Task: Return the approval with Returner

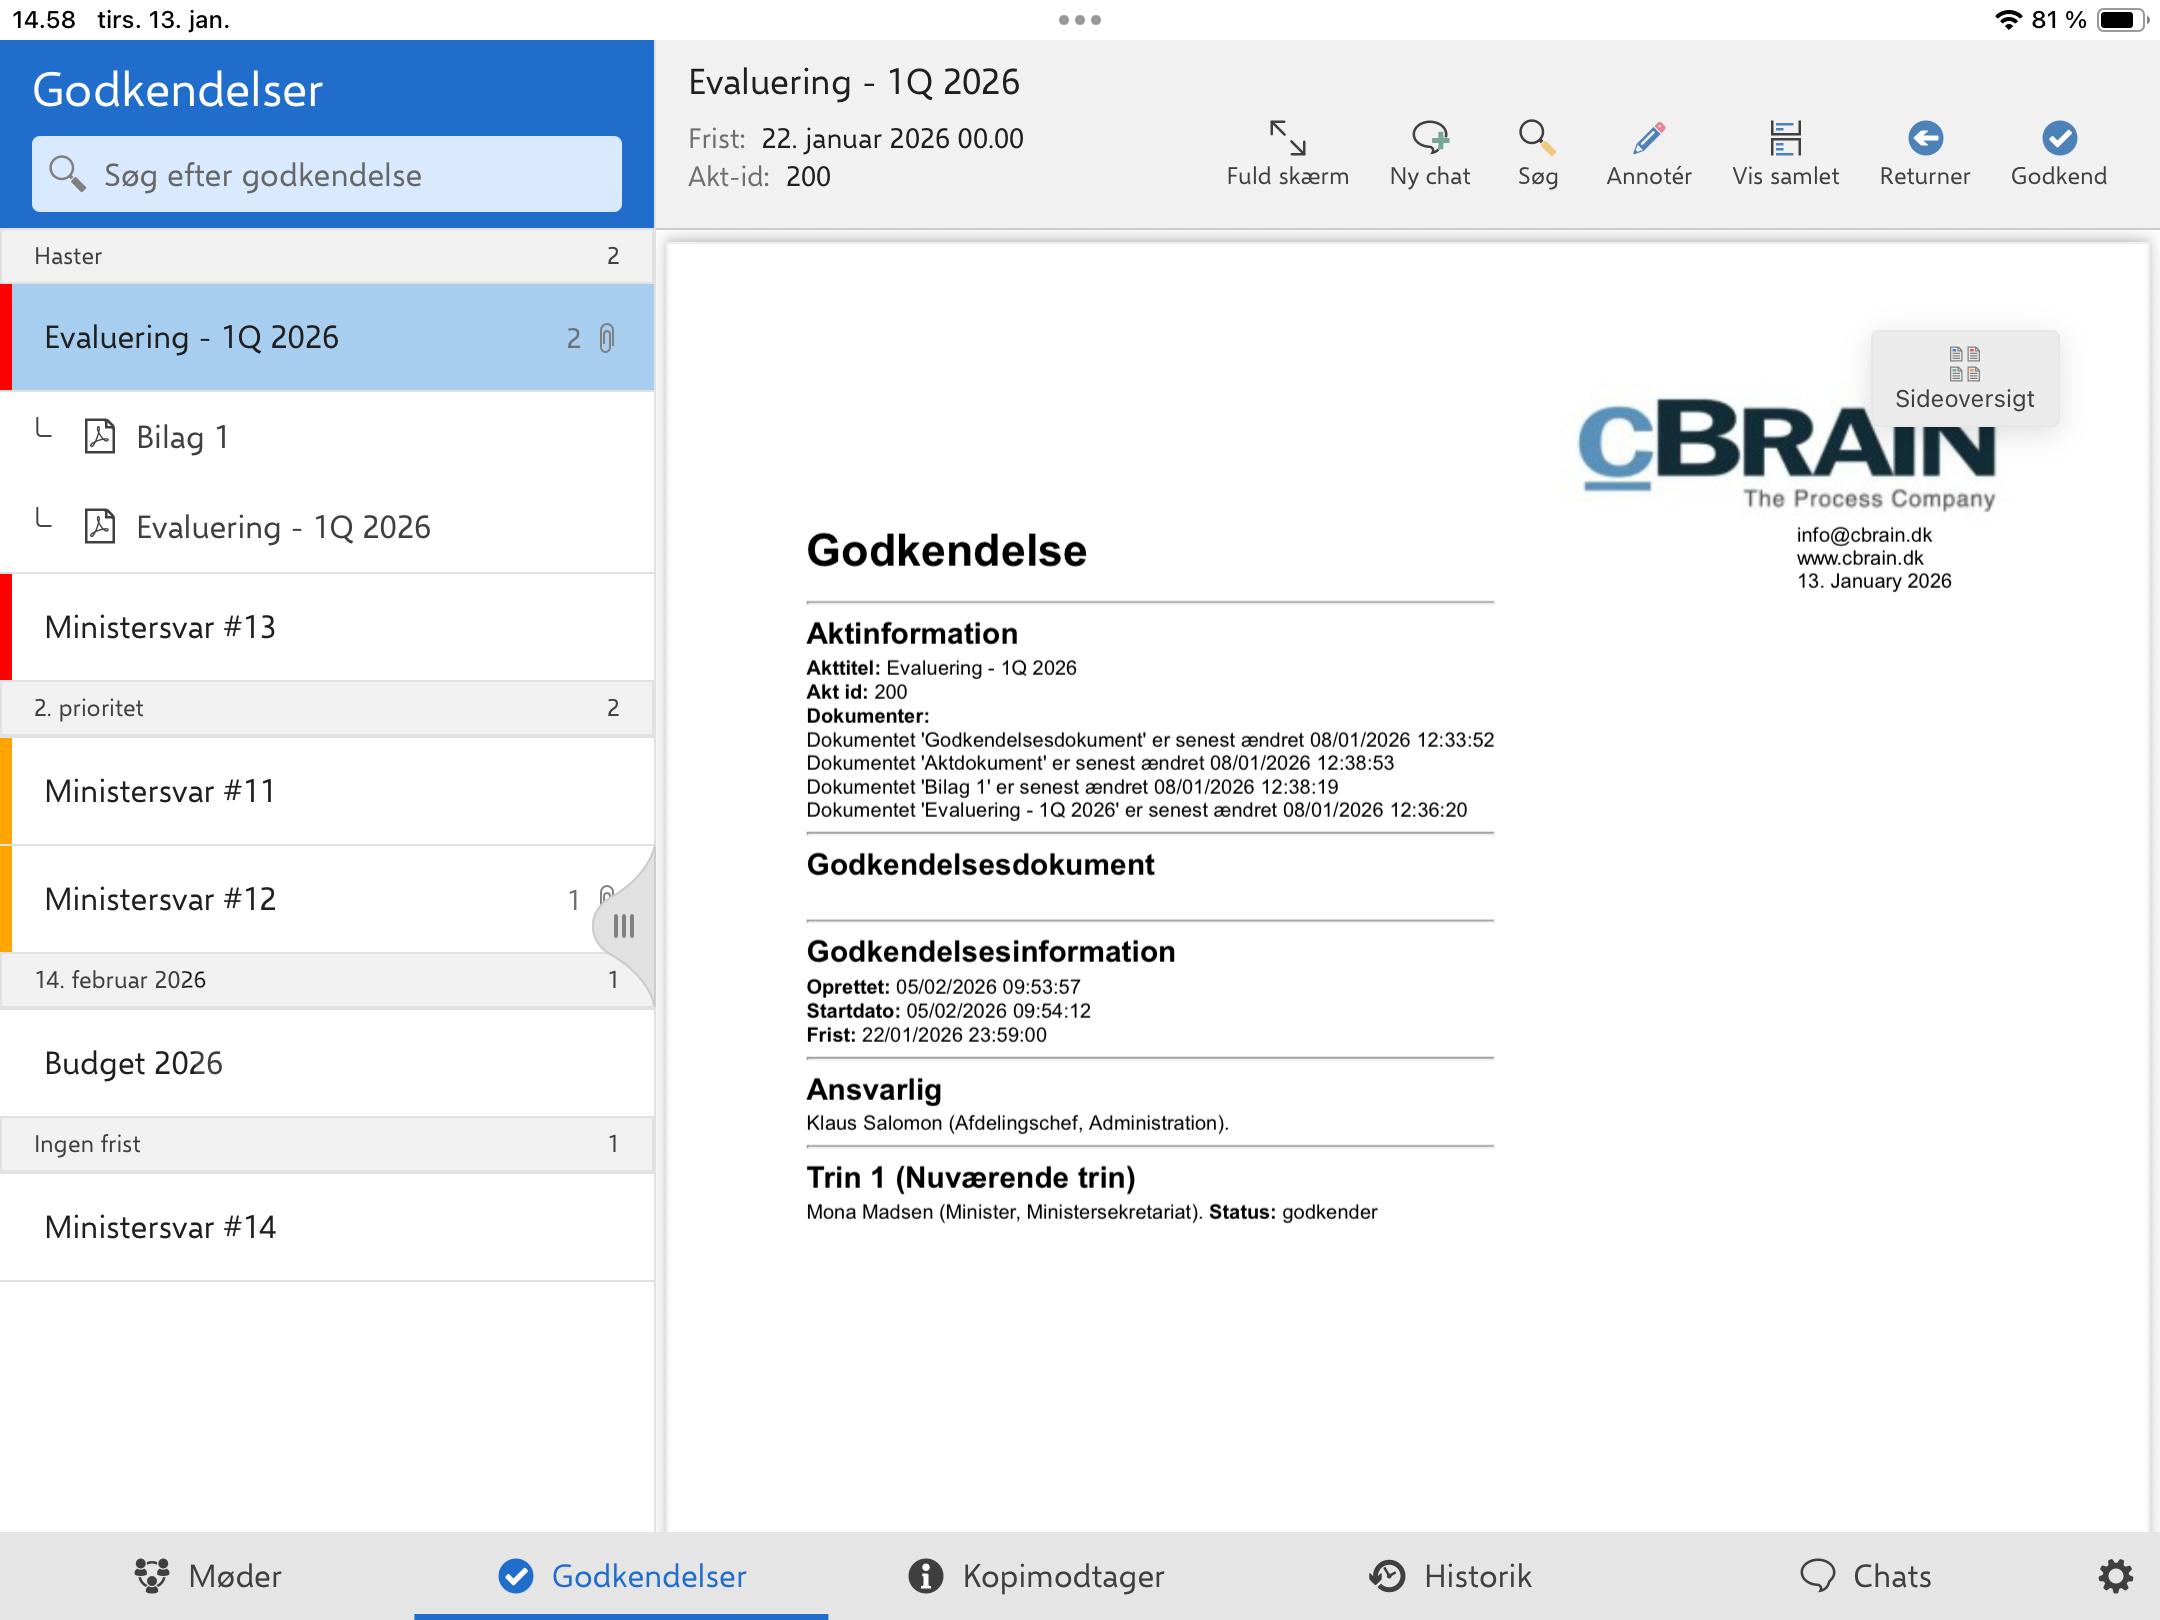Action: [x=1924, y=154]
